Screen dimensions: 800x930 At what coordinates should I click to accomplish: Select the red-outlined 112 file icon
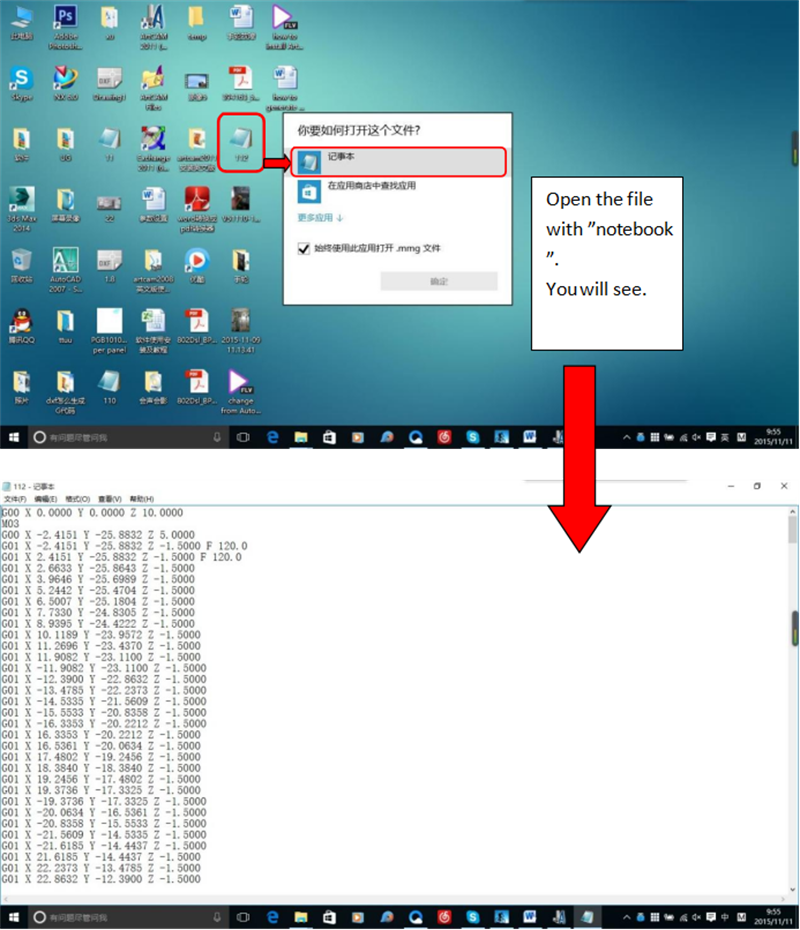pyautogui.click(x=240, y=140)
